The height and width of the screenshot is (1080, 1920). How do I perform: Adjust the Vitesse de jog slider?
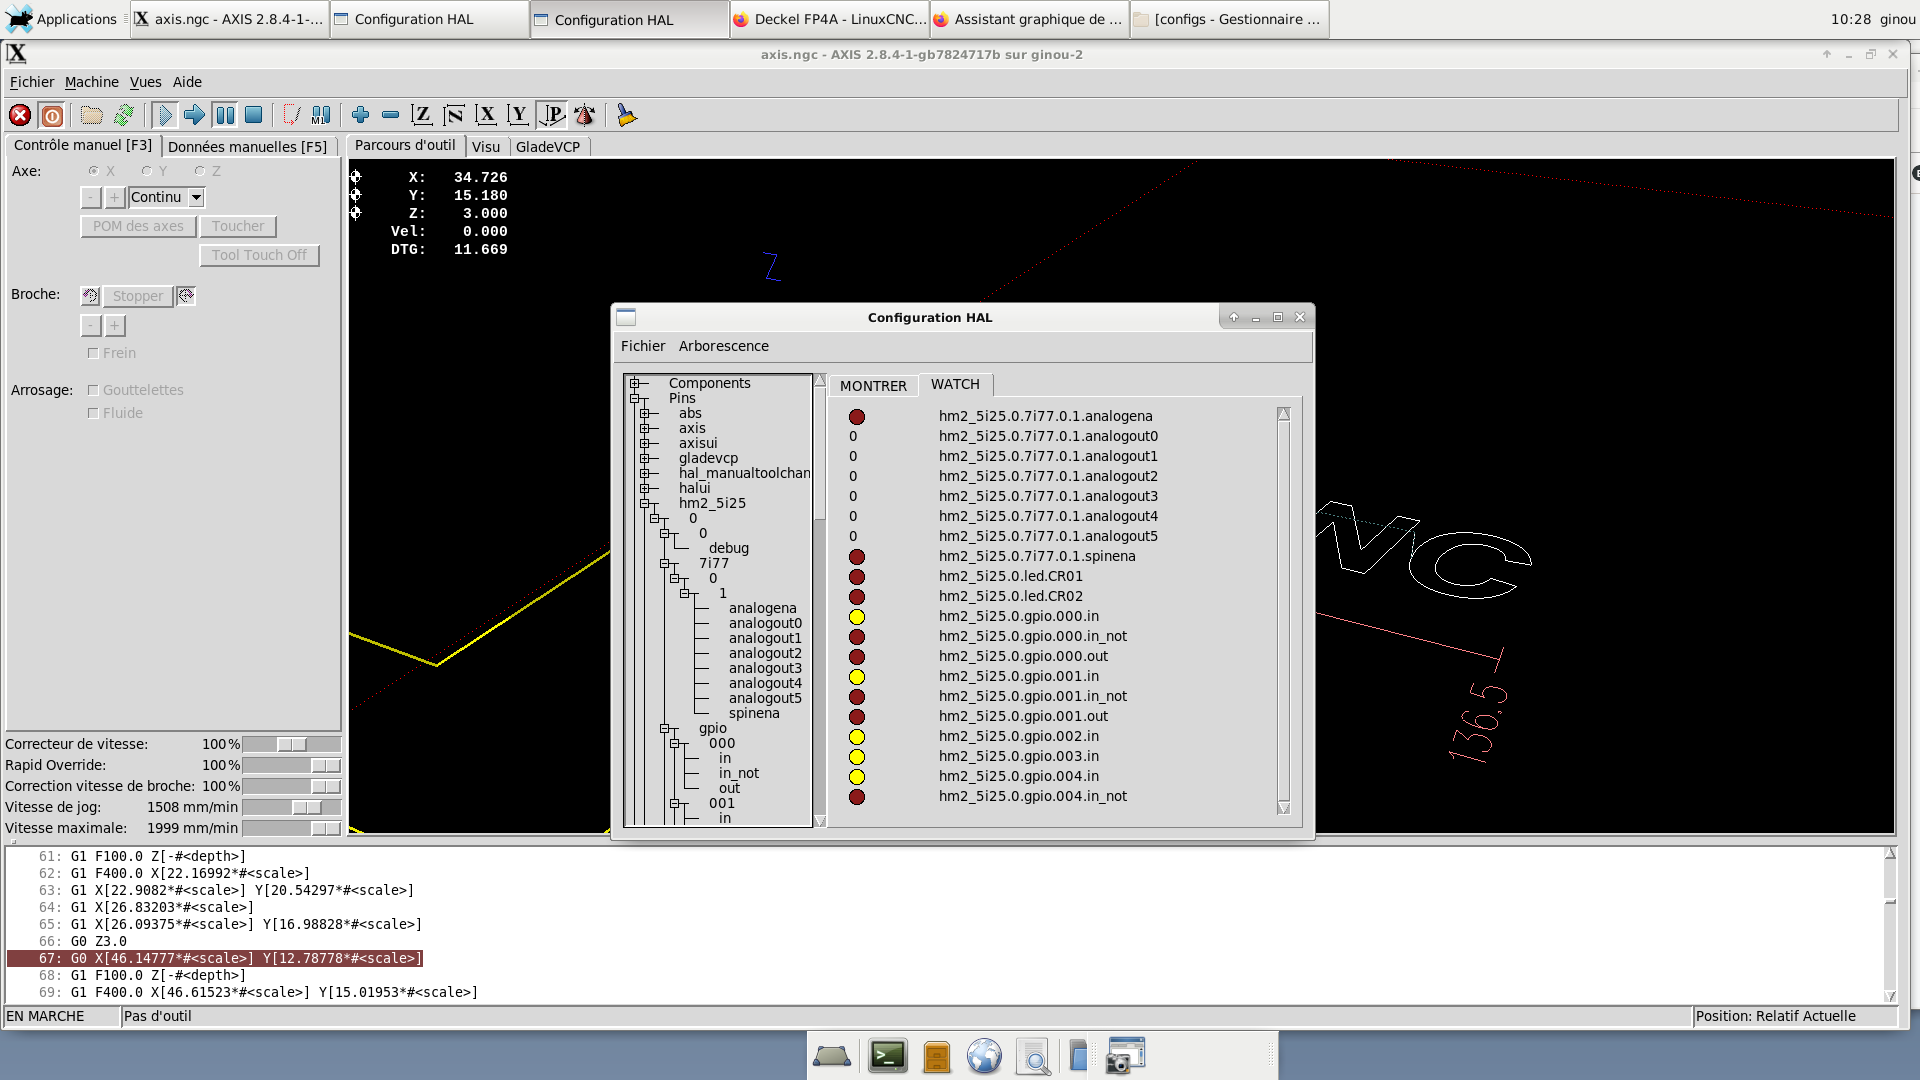point(292,808)
